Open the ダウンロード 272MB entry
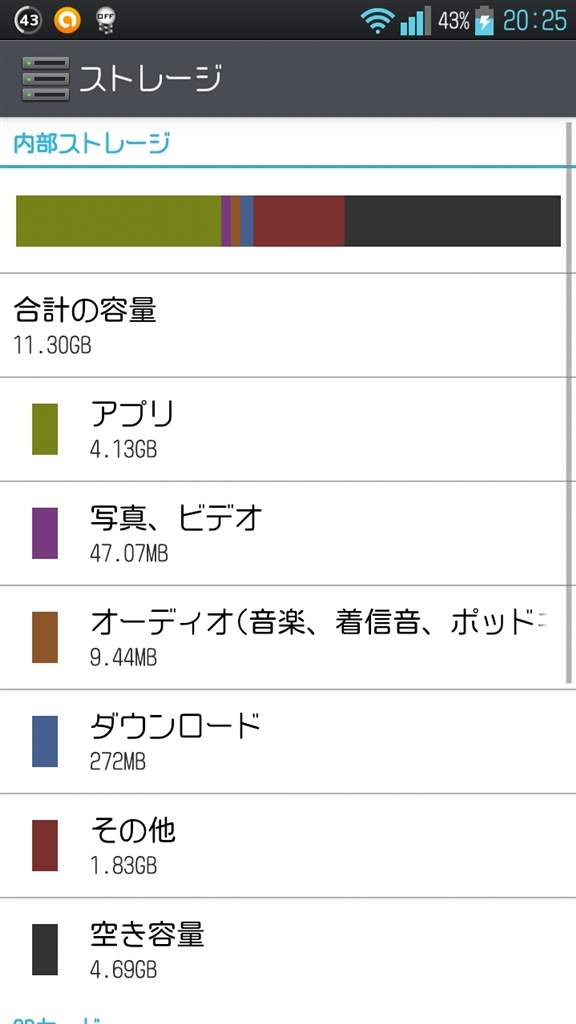 [288, 742]
